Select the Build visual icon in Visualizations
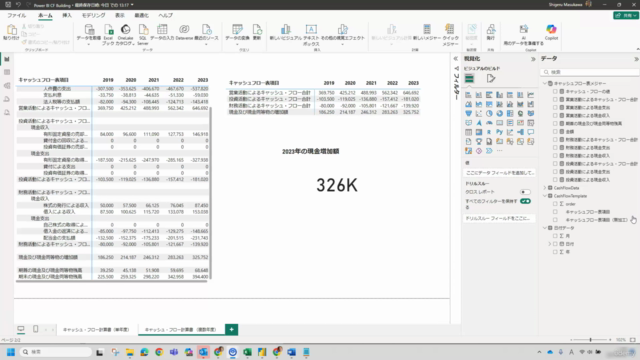This screenshot has width=640, height=360. (x=469, y=79)
